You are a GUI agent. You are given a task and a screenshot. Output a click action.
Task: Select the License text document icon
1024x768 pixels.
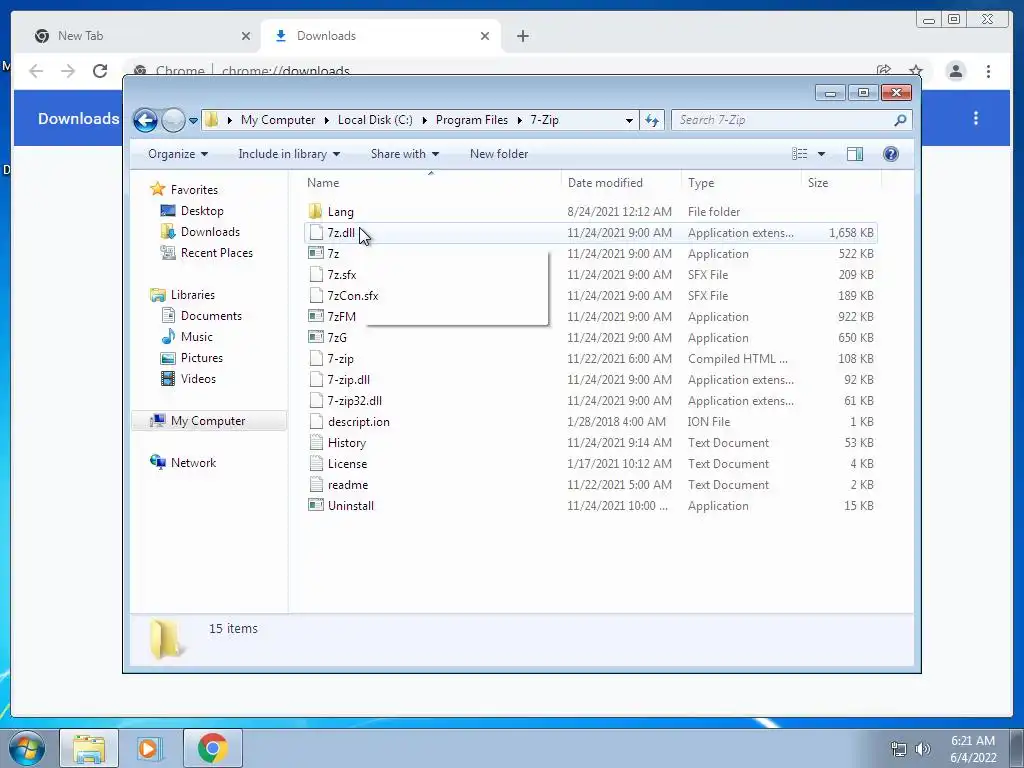click(316, 464)
